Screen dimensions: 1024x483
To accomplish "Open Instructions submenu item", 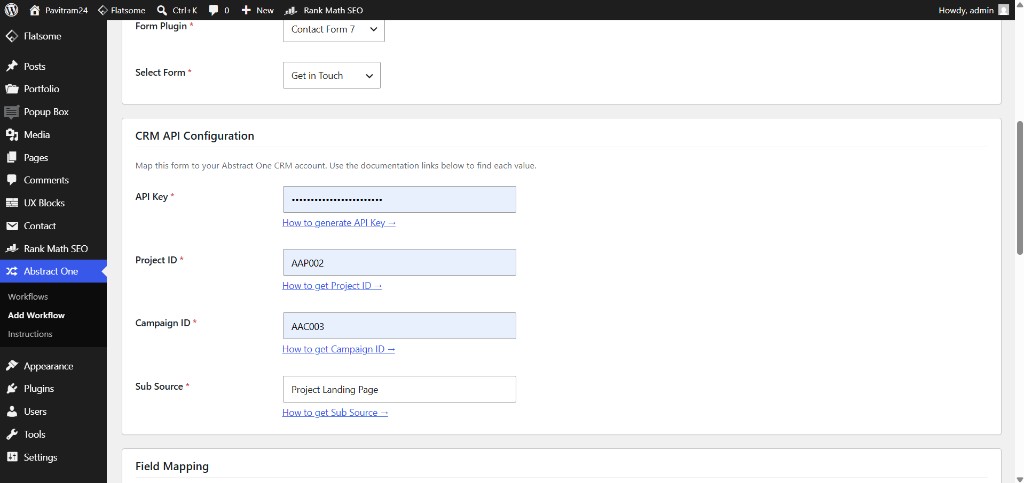I will coord(30,334).
